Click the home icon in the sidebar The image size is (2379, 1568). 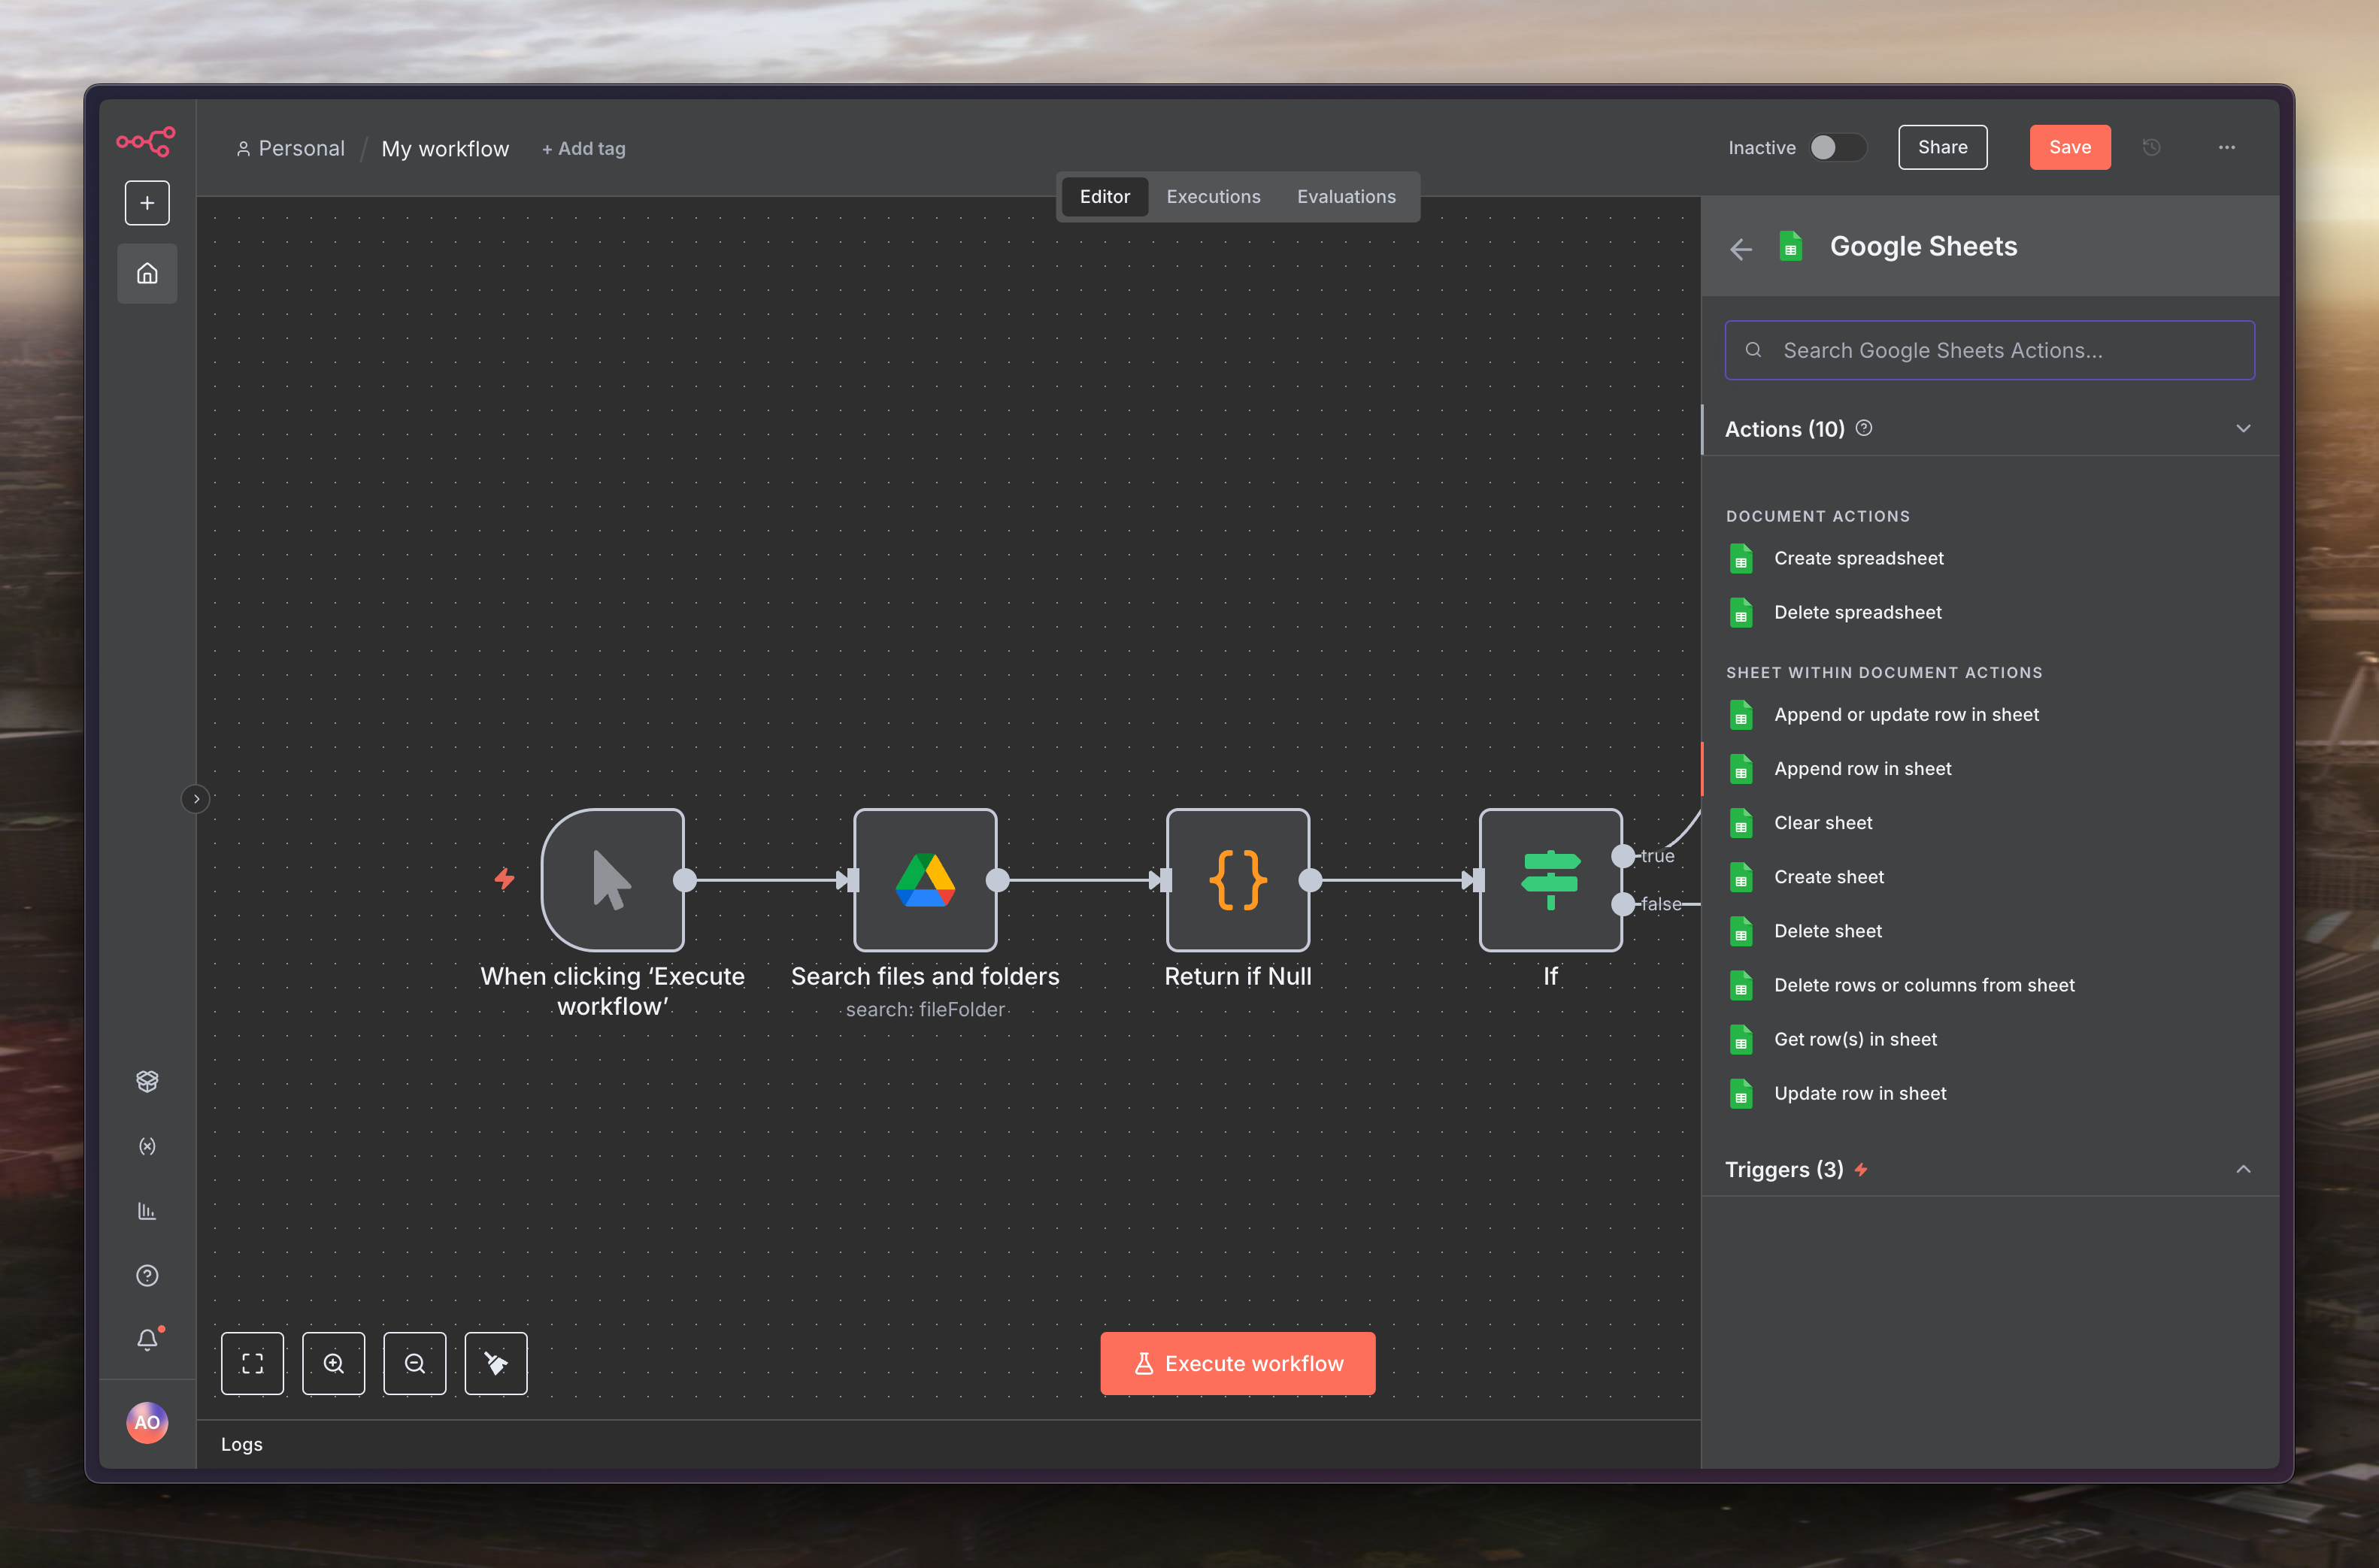(147, 273)
